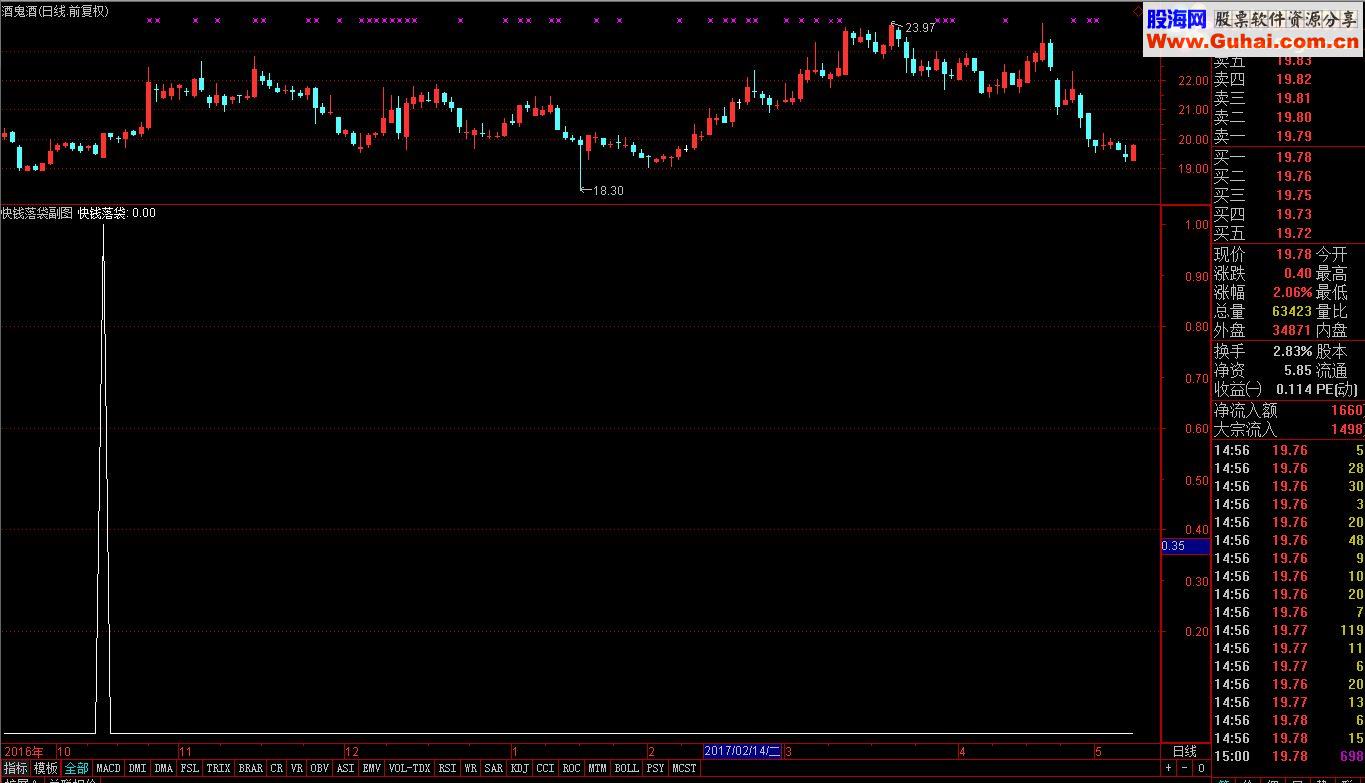Click the 净资 value 5.85
Screen dimensions: 1365x783
pos(1297,370)
